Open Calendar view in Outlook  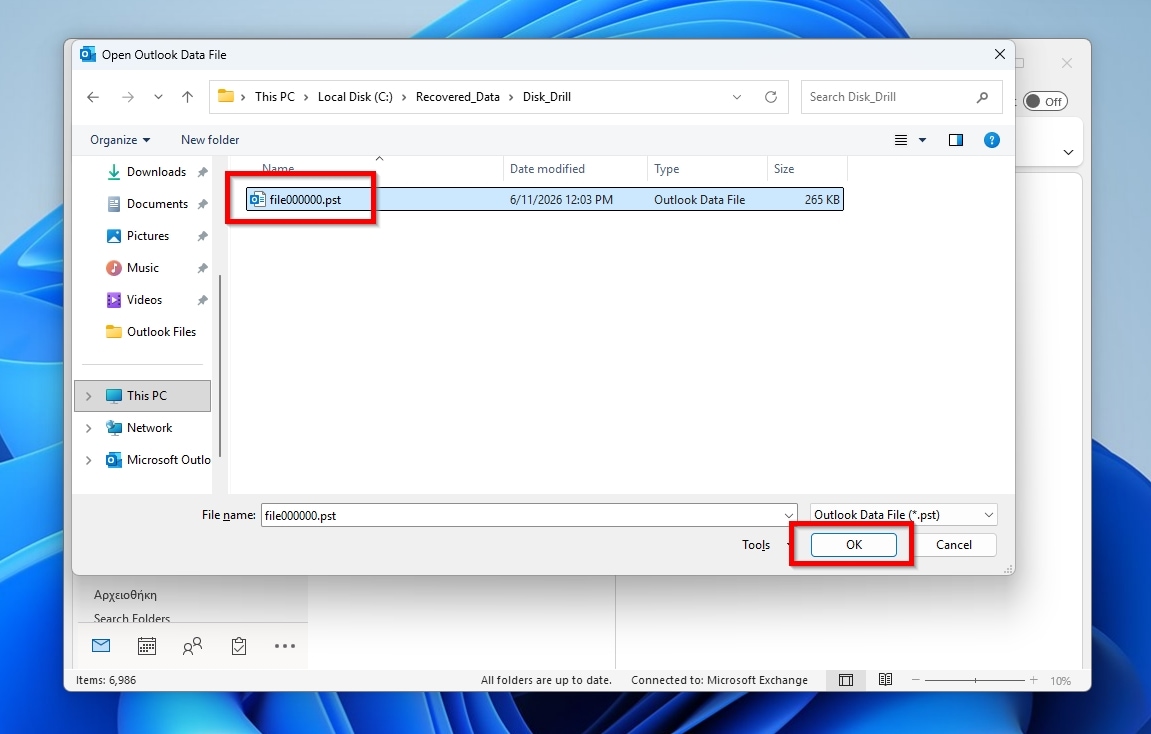click(147, 646)
